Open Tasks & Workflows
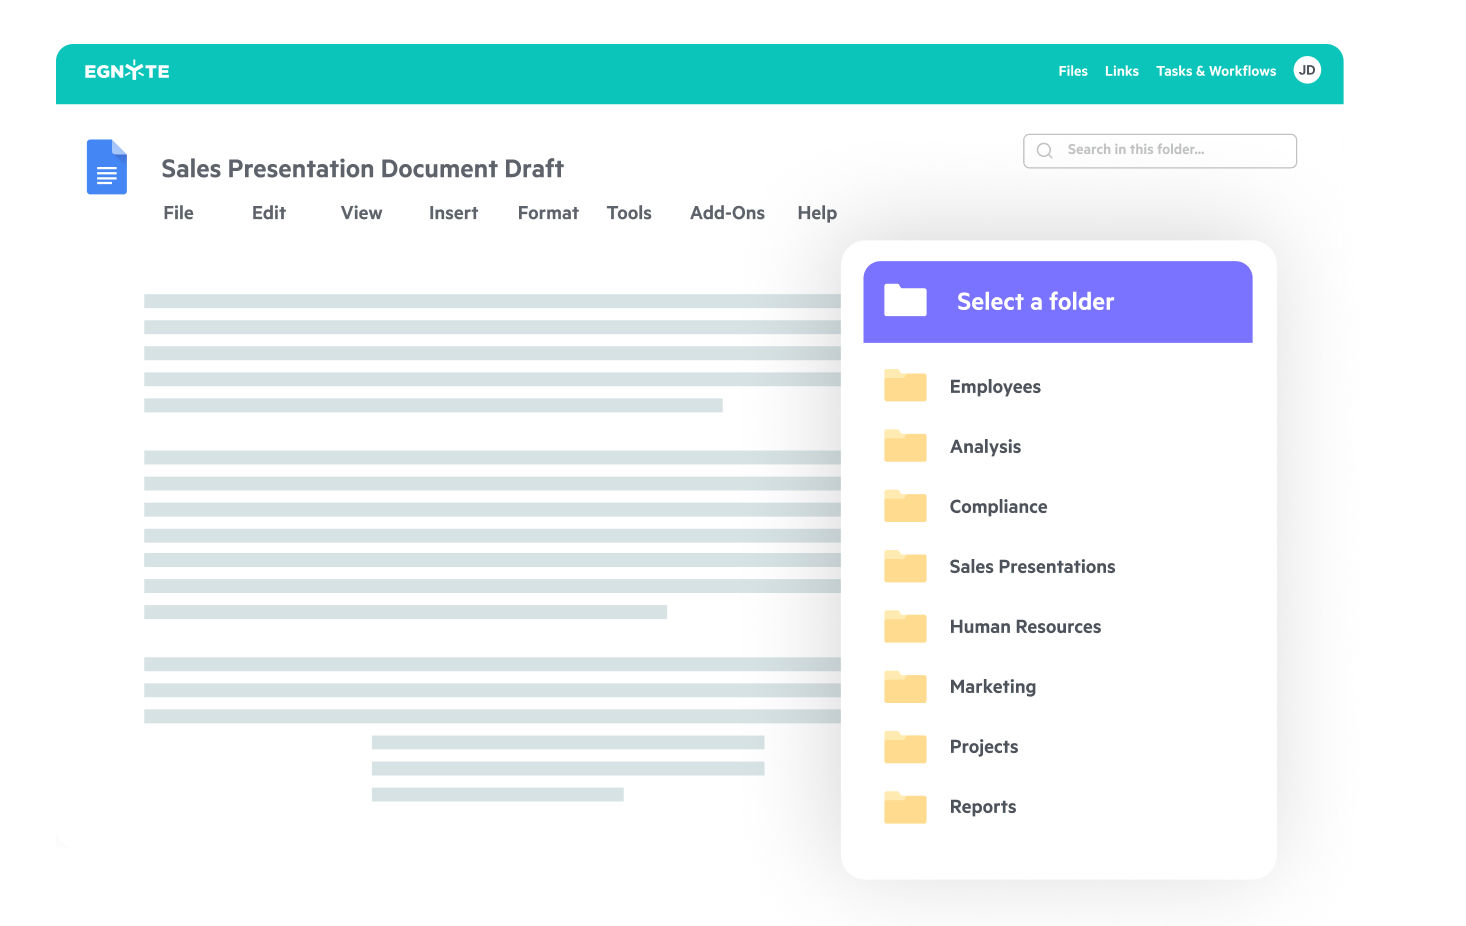1466x926 pixels. coord(1216,71)
